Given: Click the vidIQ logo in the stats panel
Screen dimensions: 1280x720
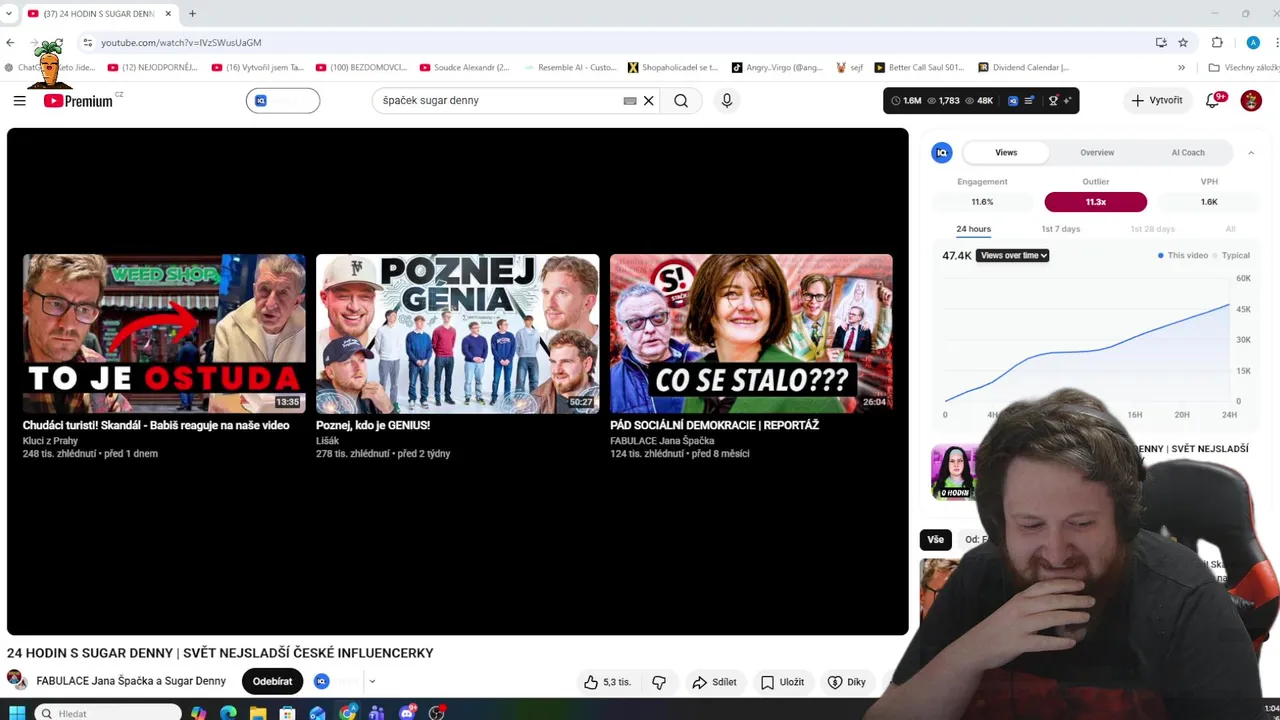Looking at the screenshot, I should [941, 152].
